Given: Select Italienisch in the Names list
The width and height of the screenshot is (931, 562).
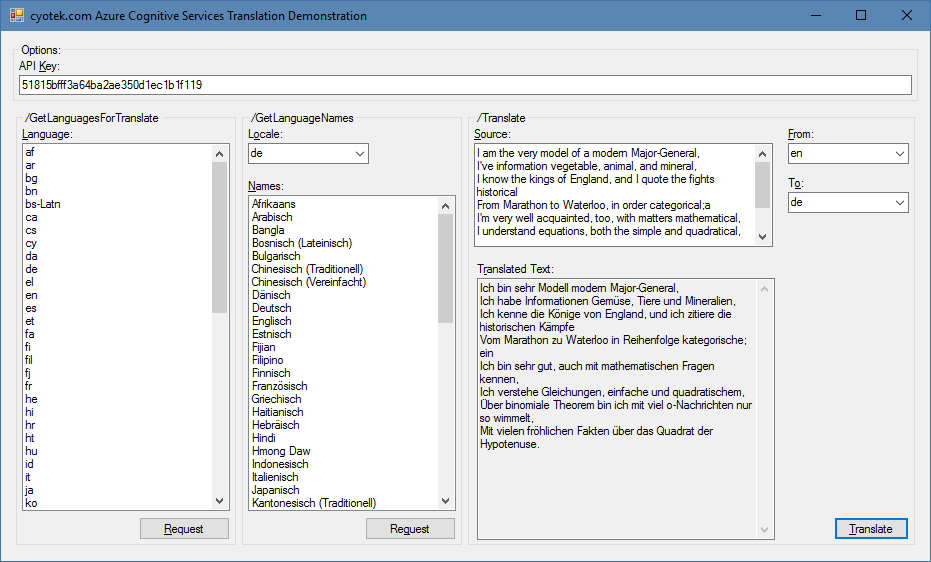Looking at the screenshot, I should point(344,478).
